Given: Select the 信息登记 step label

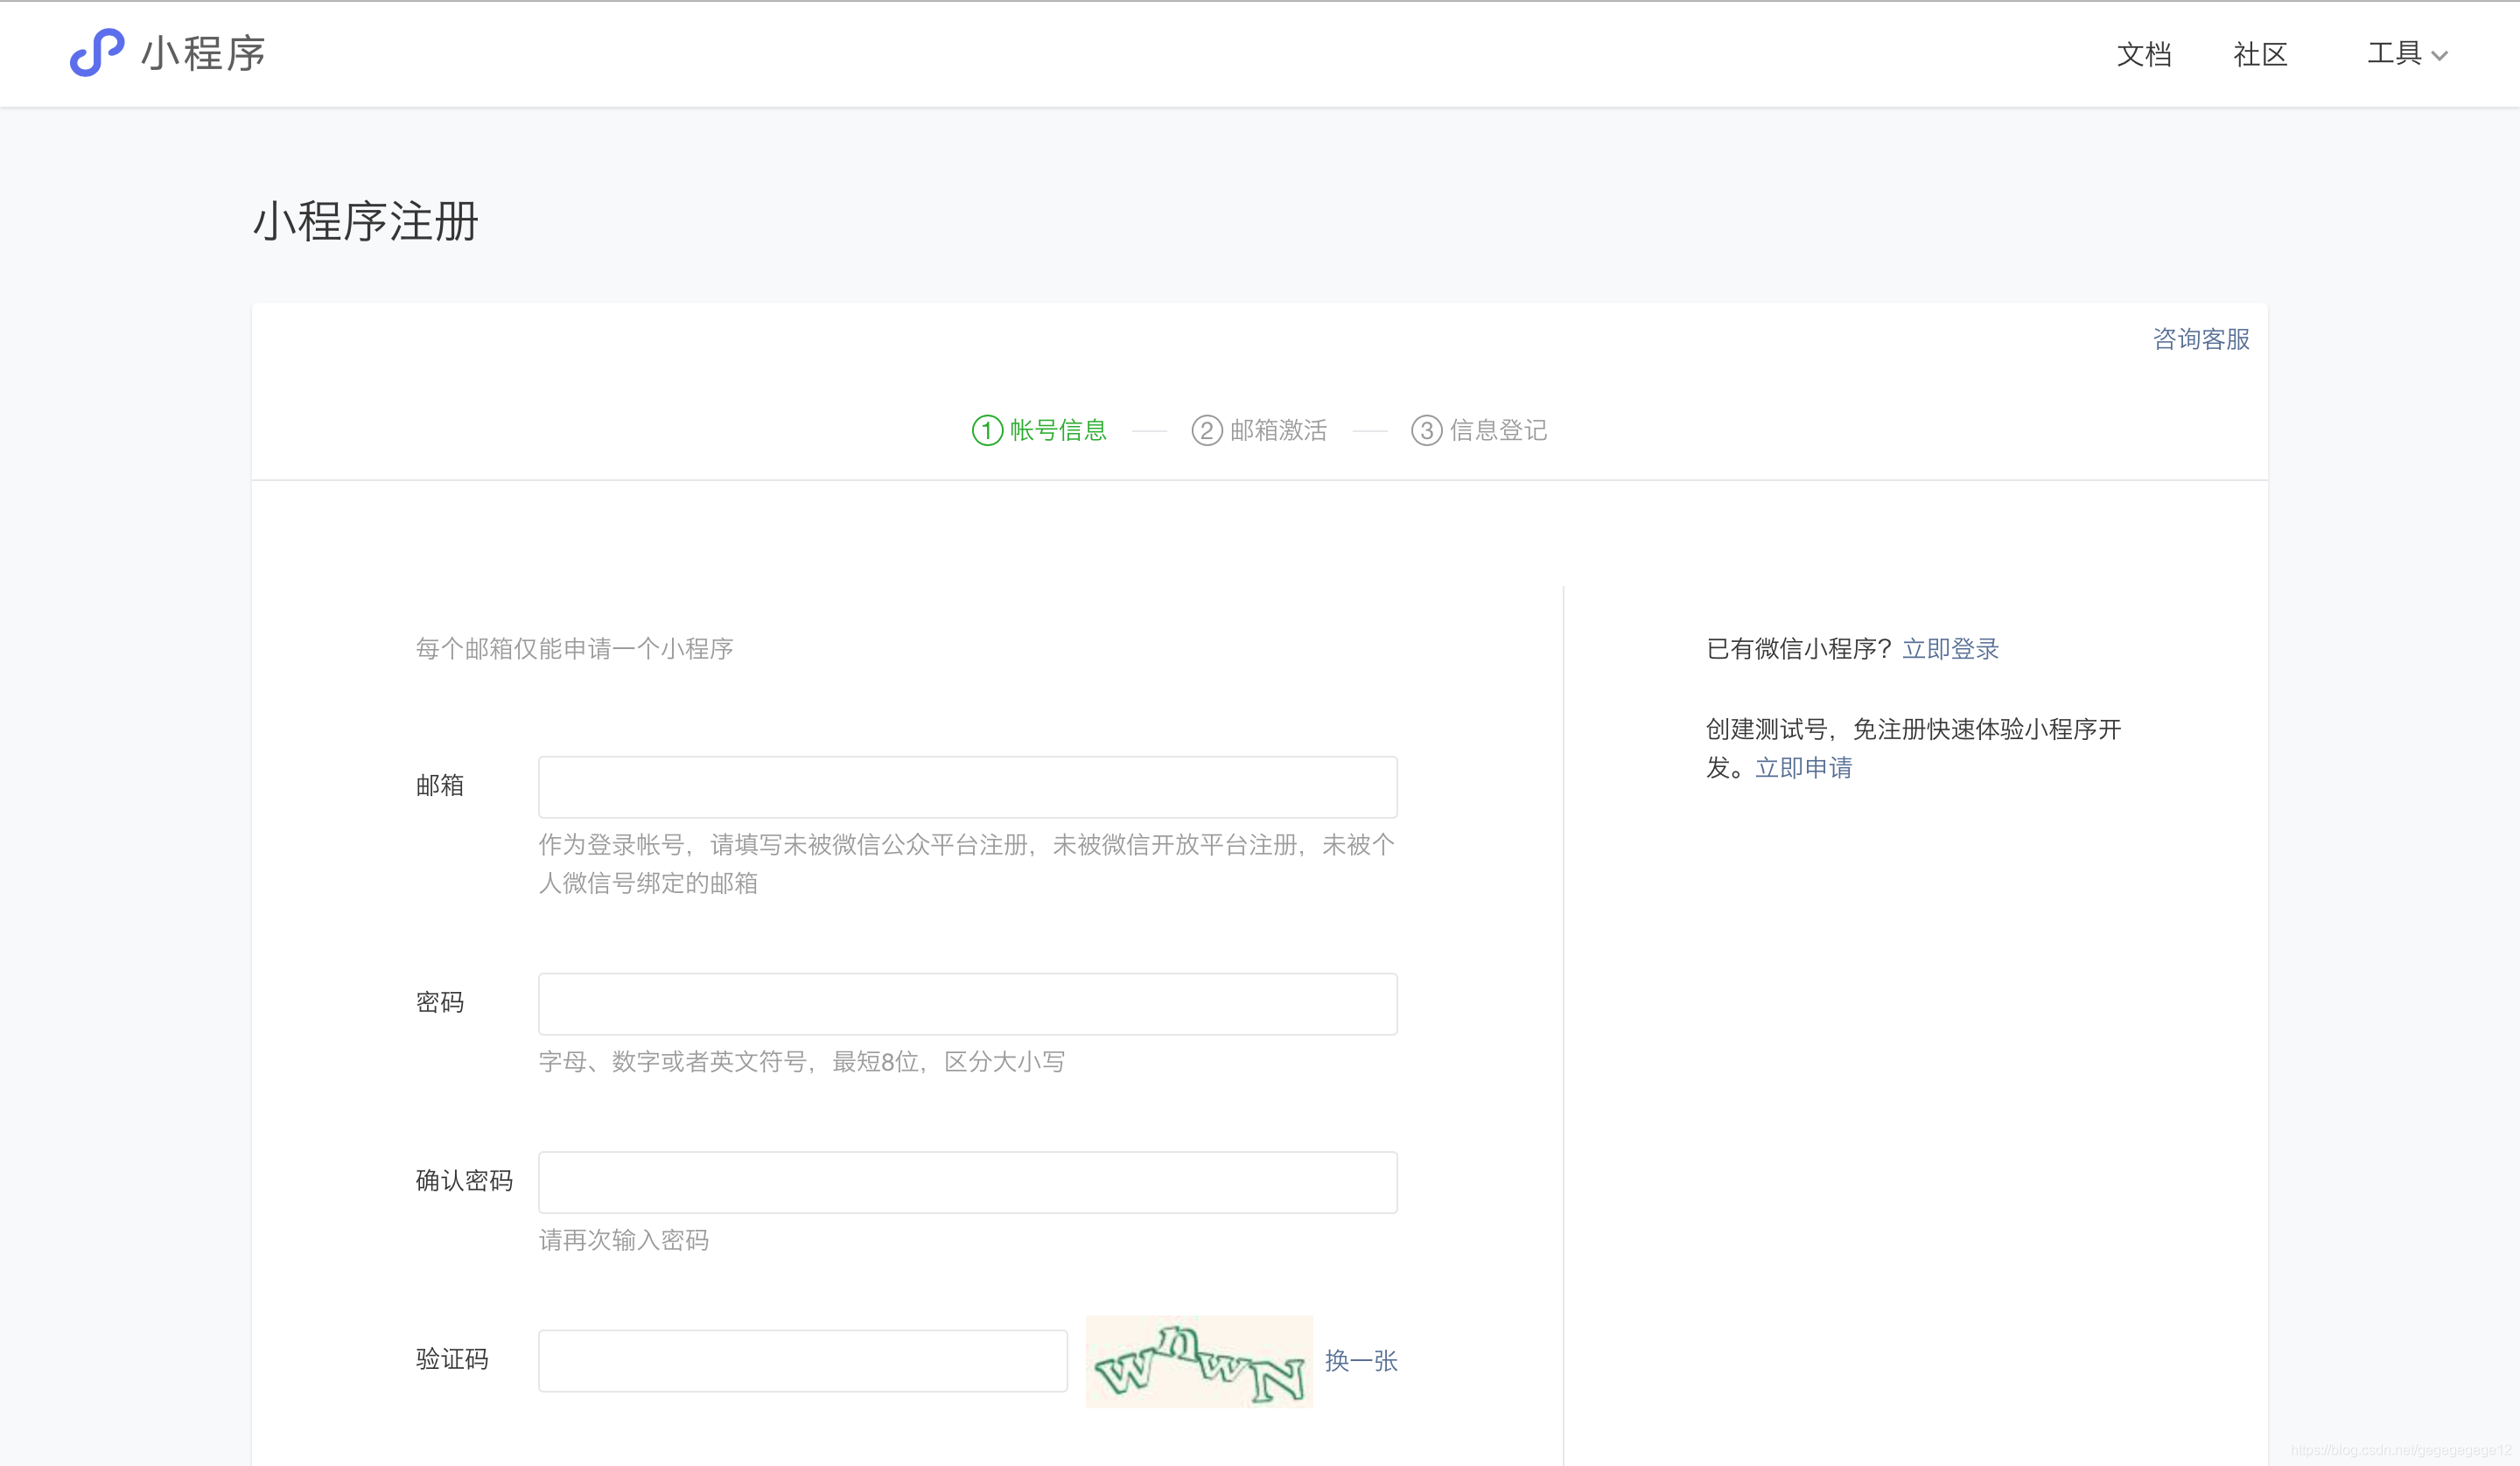Looking at the screenshot, I should [1498, 430].
